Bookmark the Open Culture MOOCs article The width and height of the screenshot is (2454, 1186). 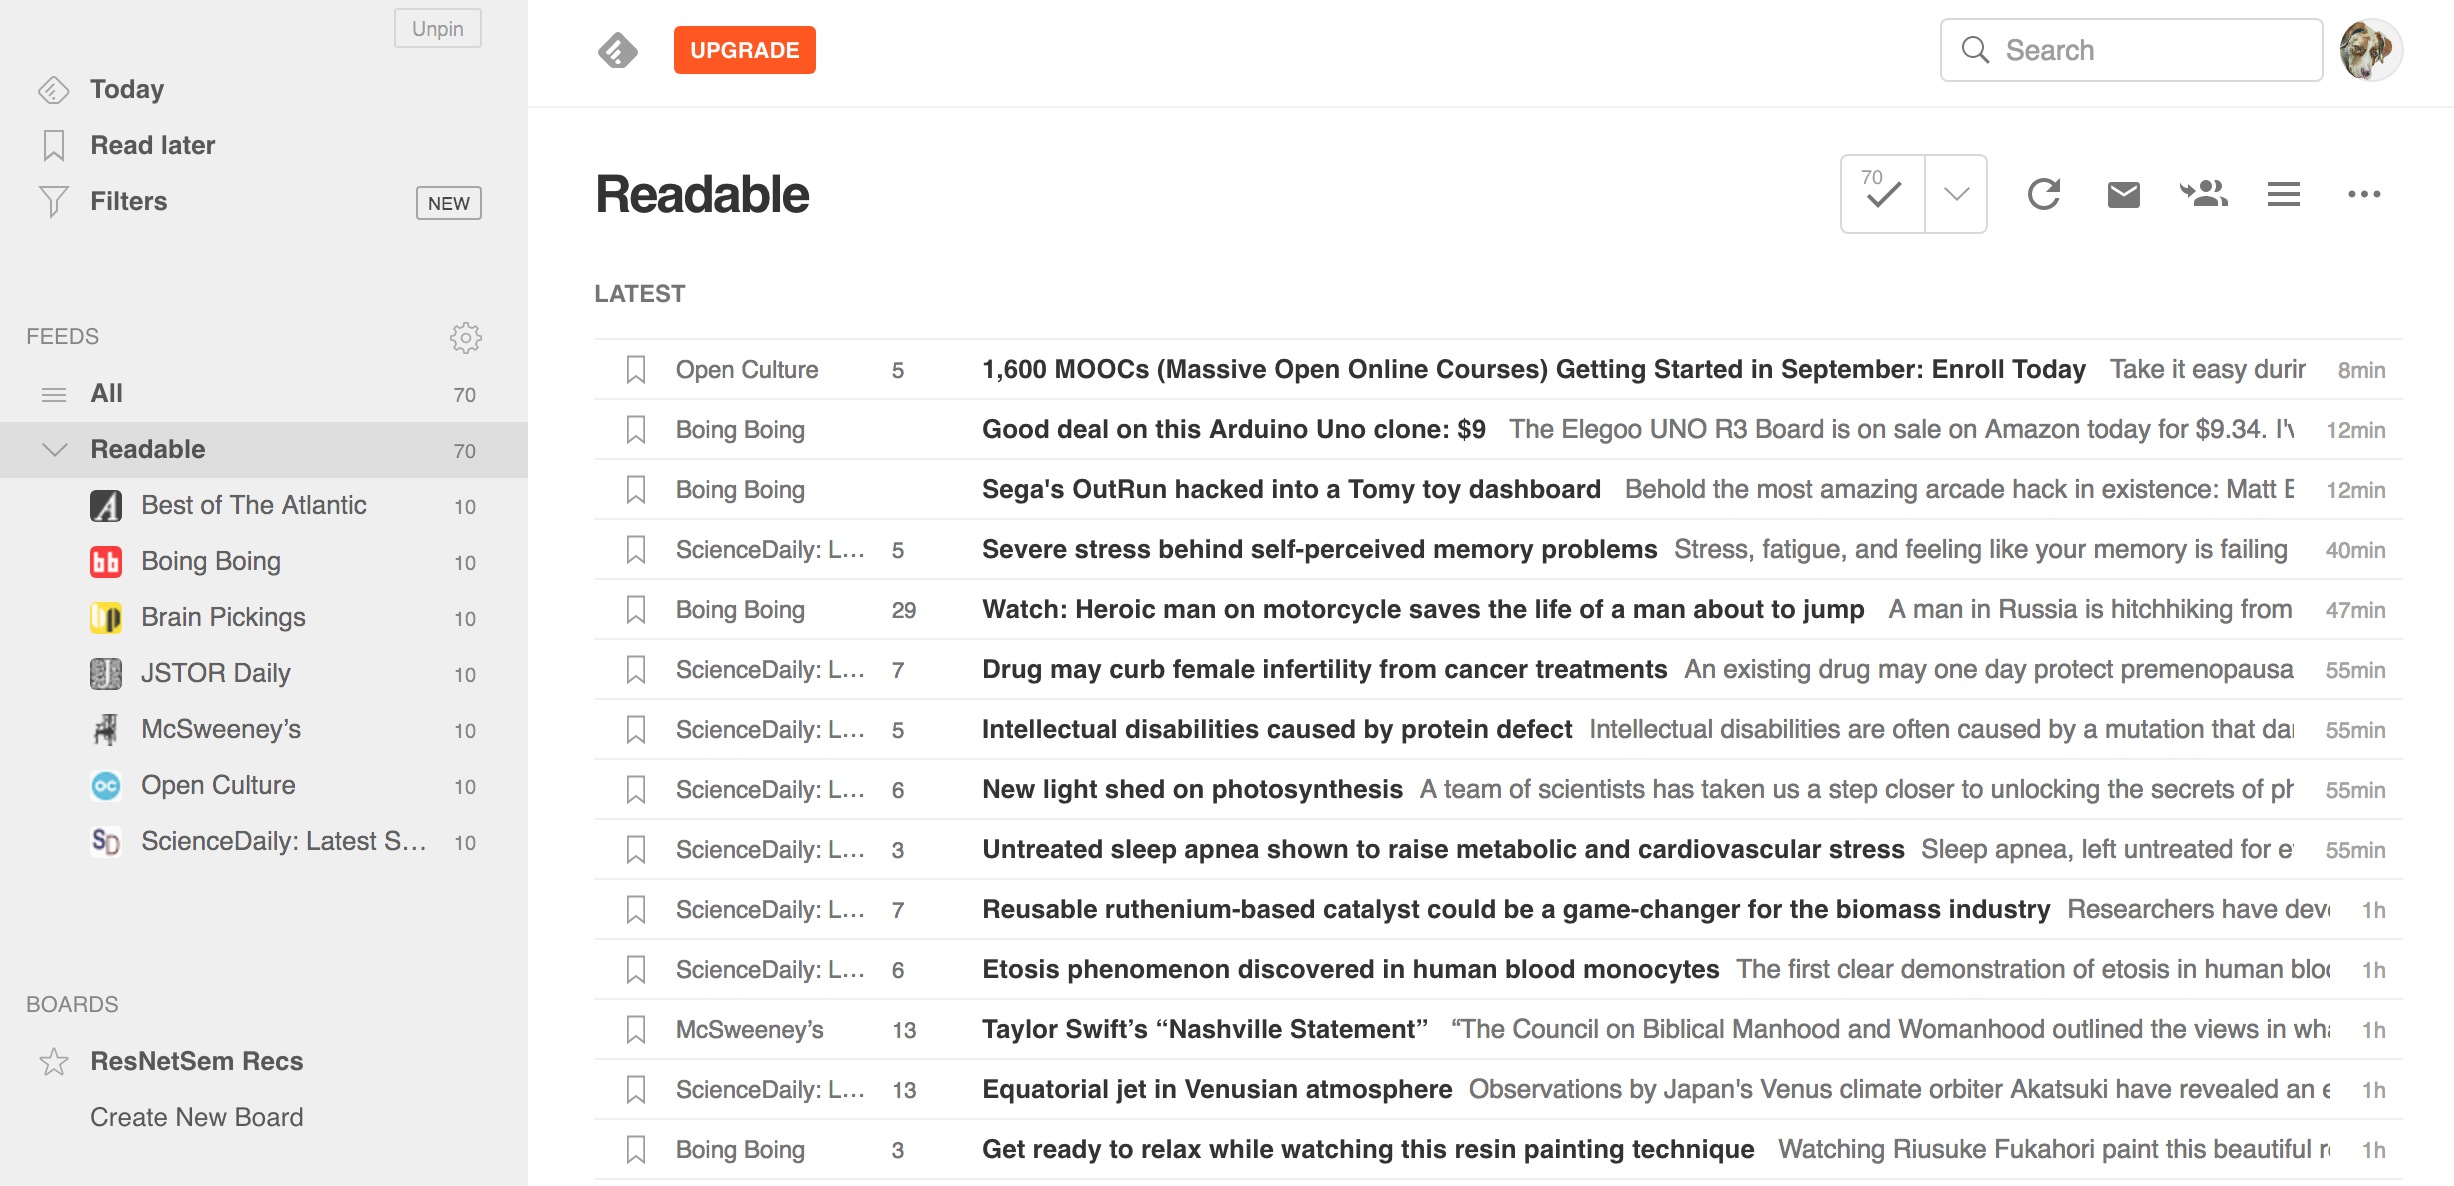(x=636, y=370)
